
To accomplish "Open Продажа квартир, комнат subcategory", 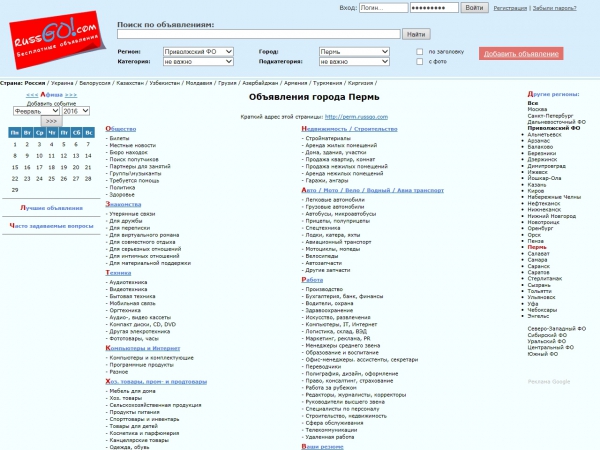I will pyautogui.click(x=340, y=159).
